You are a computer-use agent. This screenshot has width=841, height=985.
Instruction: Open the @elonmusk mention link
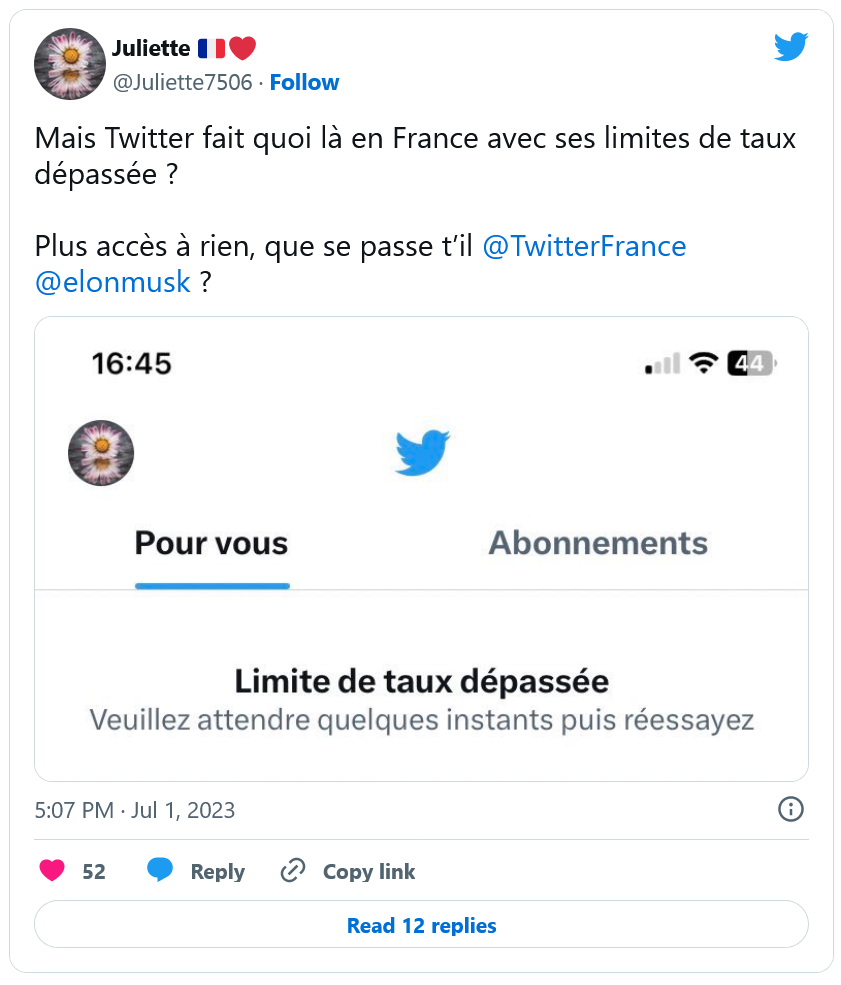coord(112,282)
